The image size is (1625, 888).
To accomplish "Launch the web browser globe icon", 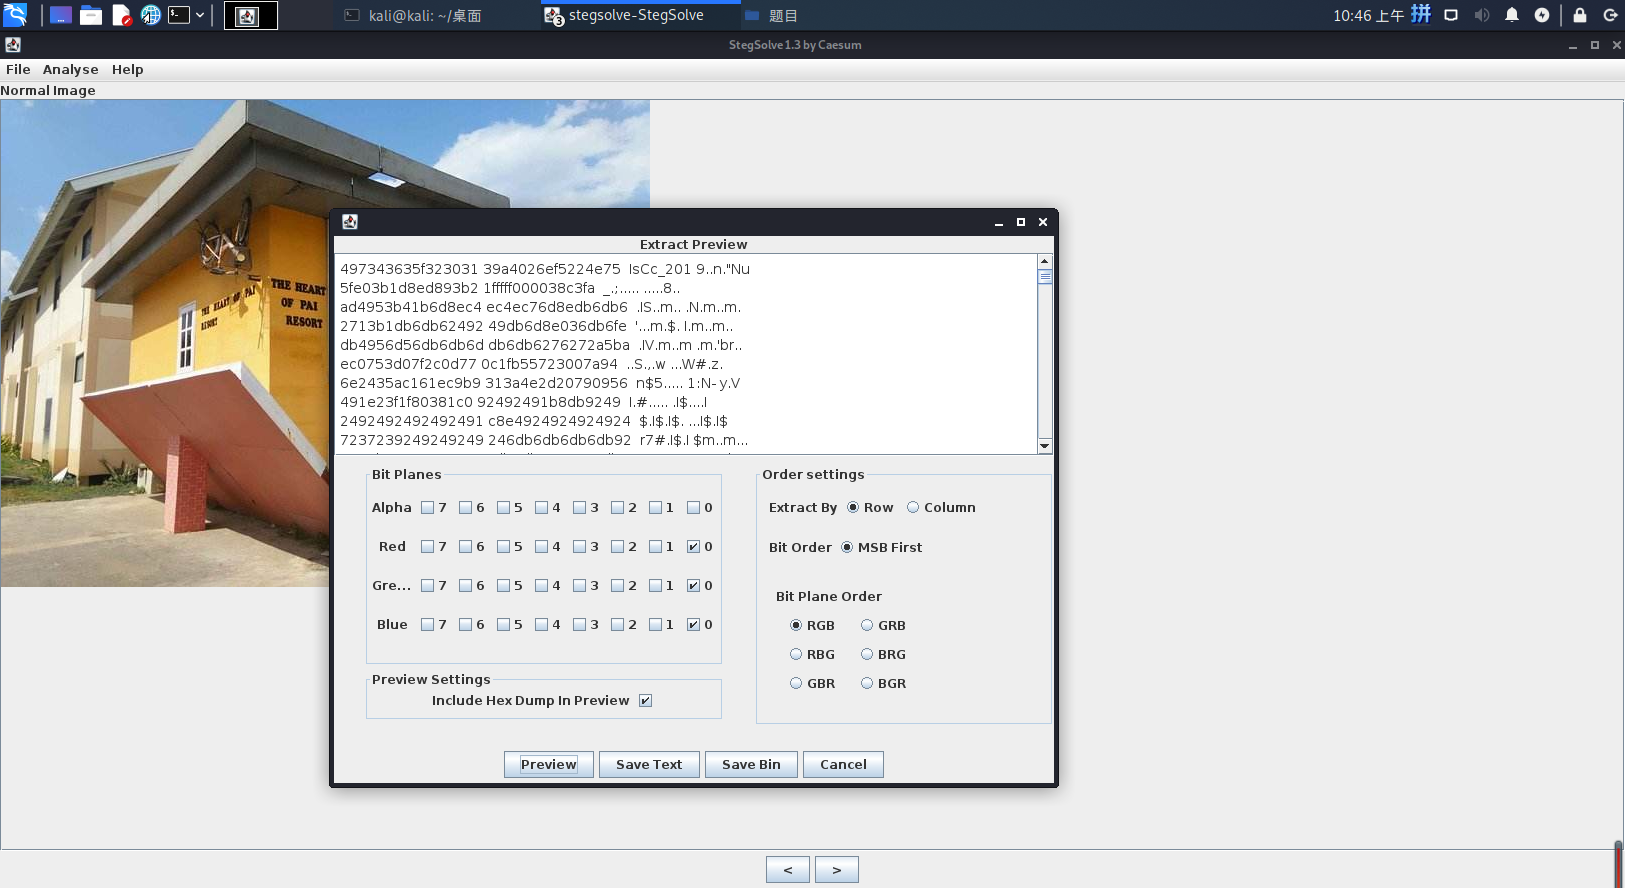I will [151, 15].
